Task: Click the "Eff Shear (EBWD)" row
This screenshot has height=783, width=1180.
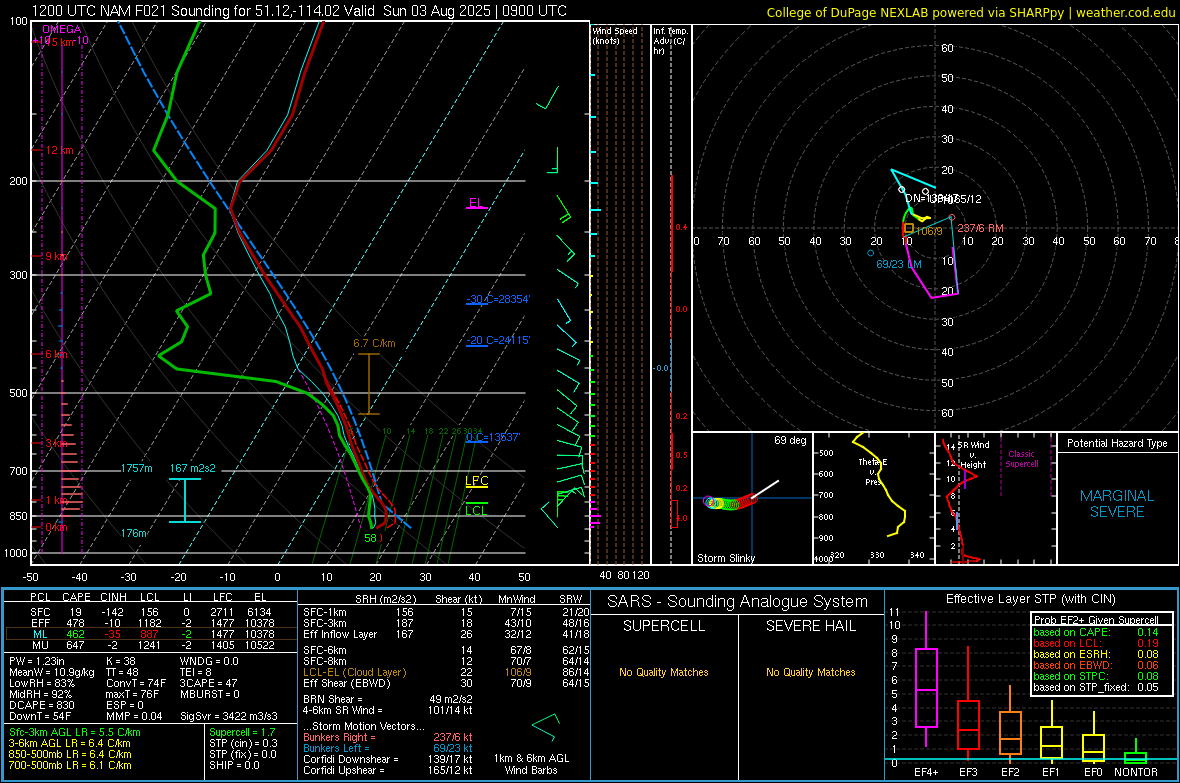Action: [446, 683]
